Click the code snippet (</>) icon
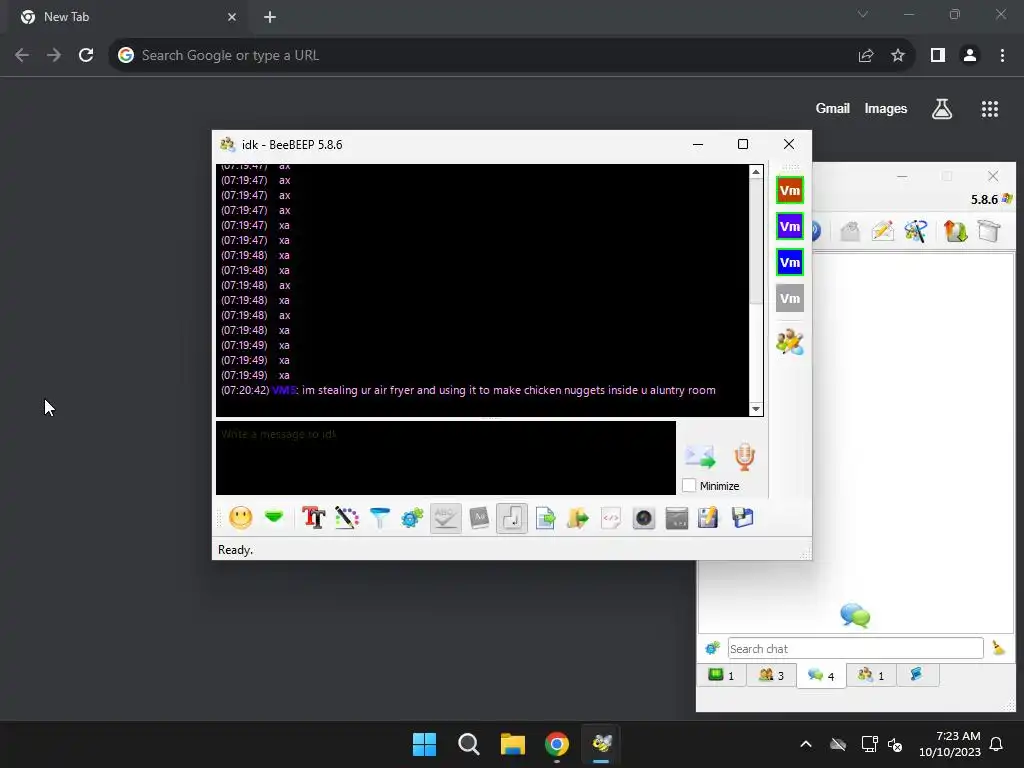 coord(611,518)
